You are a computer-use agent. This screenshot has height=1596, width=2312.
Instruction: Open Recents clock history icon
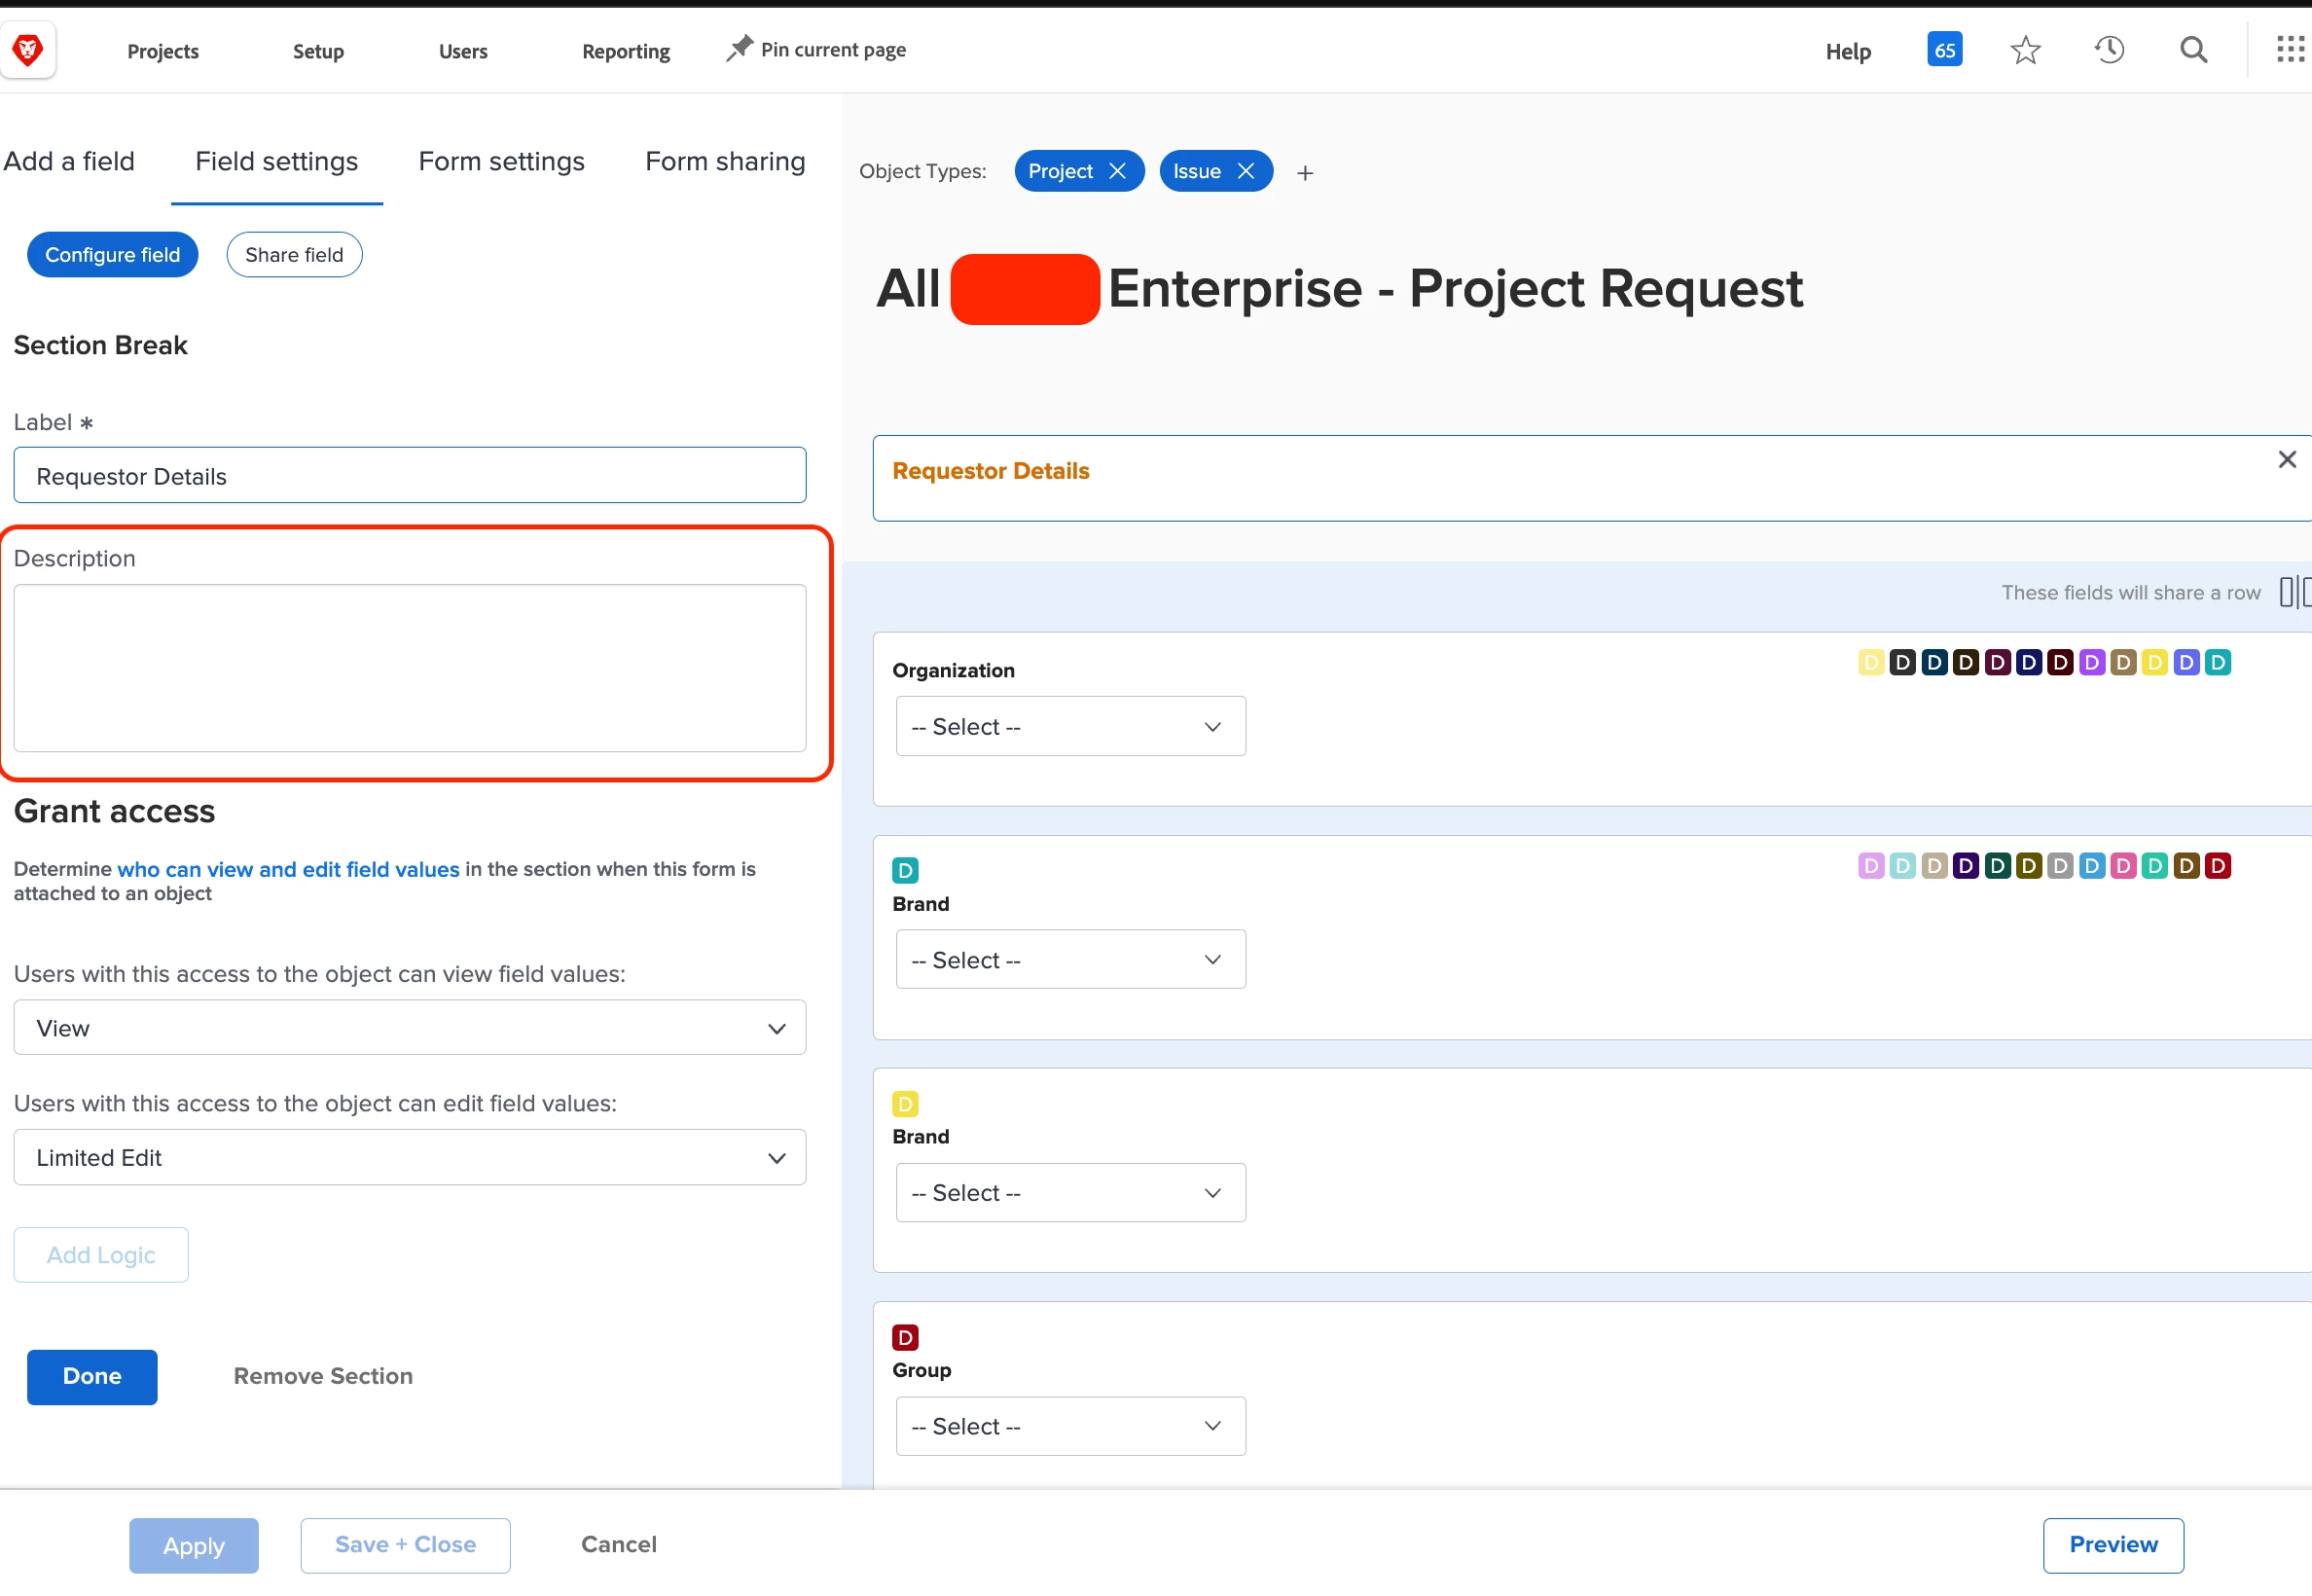click(2109, 50)
